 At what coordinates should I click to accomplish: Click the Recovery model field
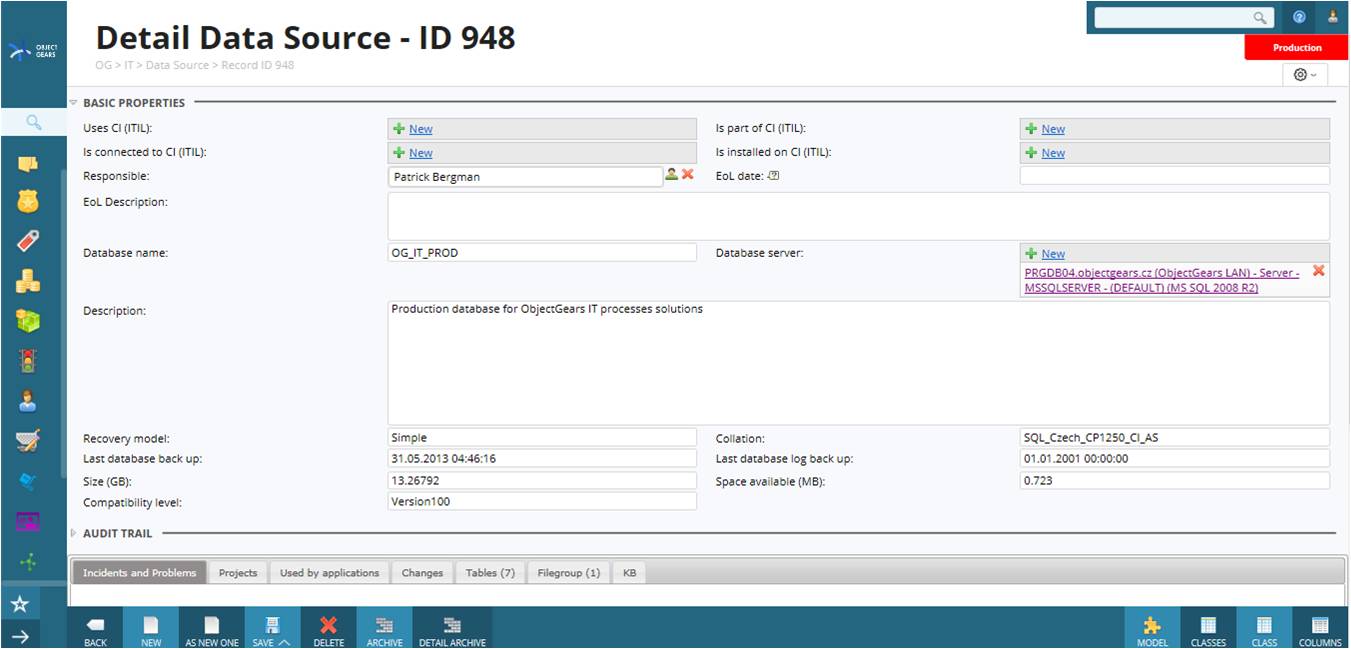542,438
